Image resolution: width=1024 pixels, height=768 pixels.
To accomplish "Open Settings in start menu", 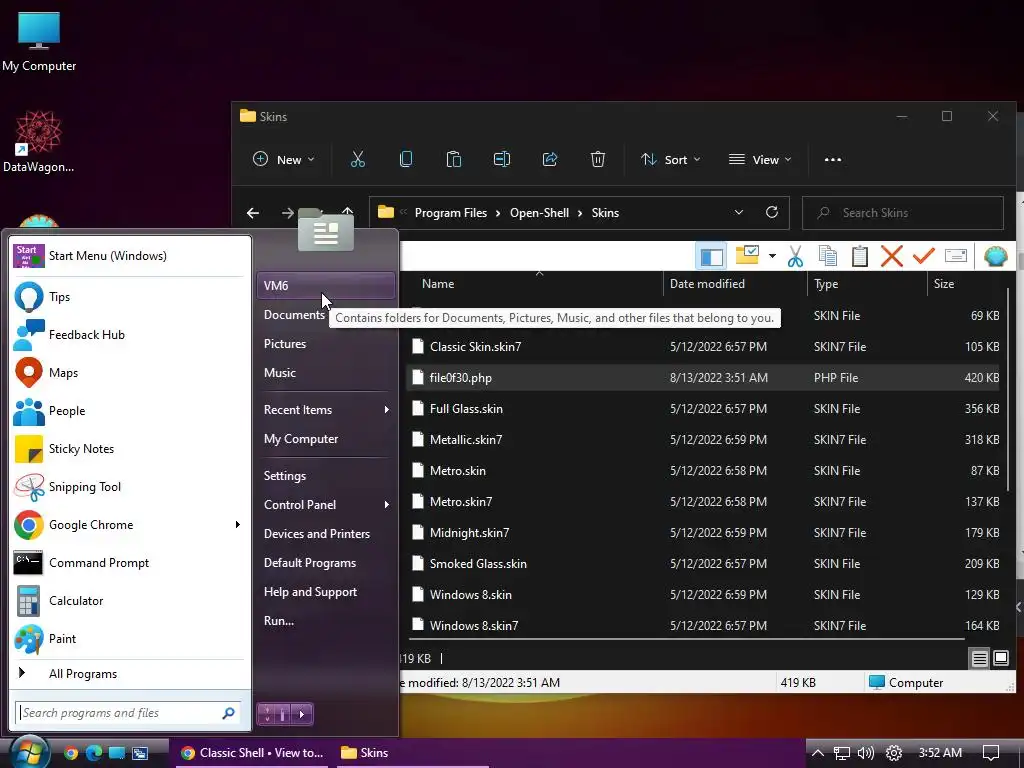I will pos(326,475).
